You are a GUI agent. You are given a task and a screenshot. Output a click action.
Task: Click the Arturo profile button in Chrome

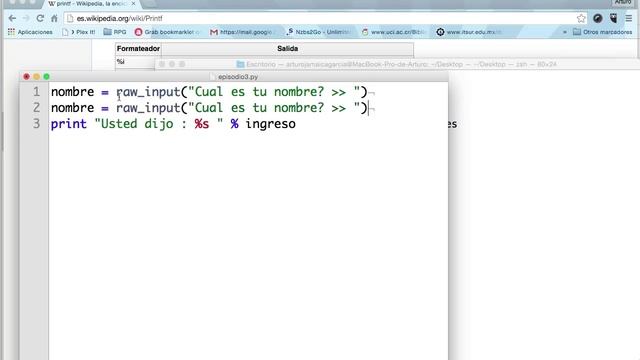622,2
